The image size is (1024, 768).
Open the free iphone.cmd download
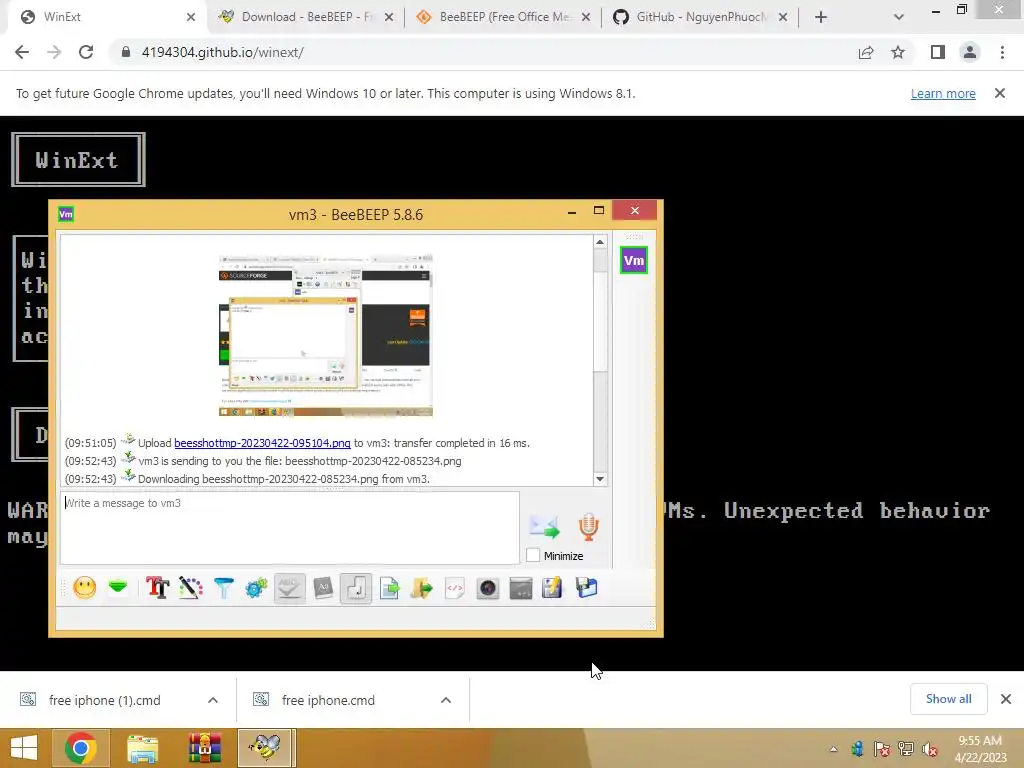pyautogui.click(x=328, y=700)
